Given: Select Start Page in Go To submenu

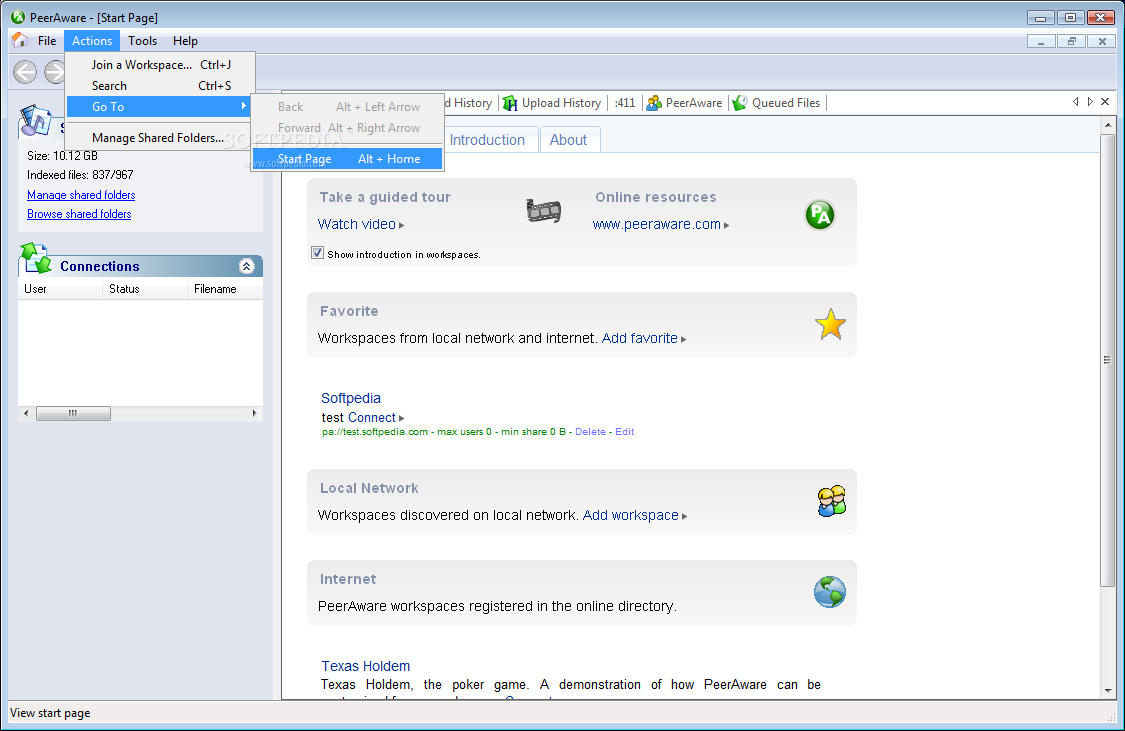Looking at the screenshot, I should tap(347, 159).
